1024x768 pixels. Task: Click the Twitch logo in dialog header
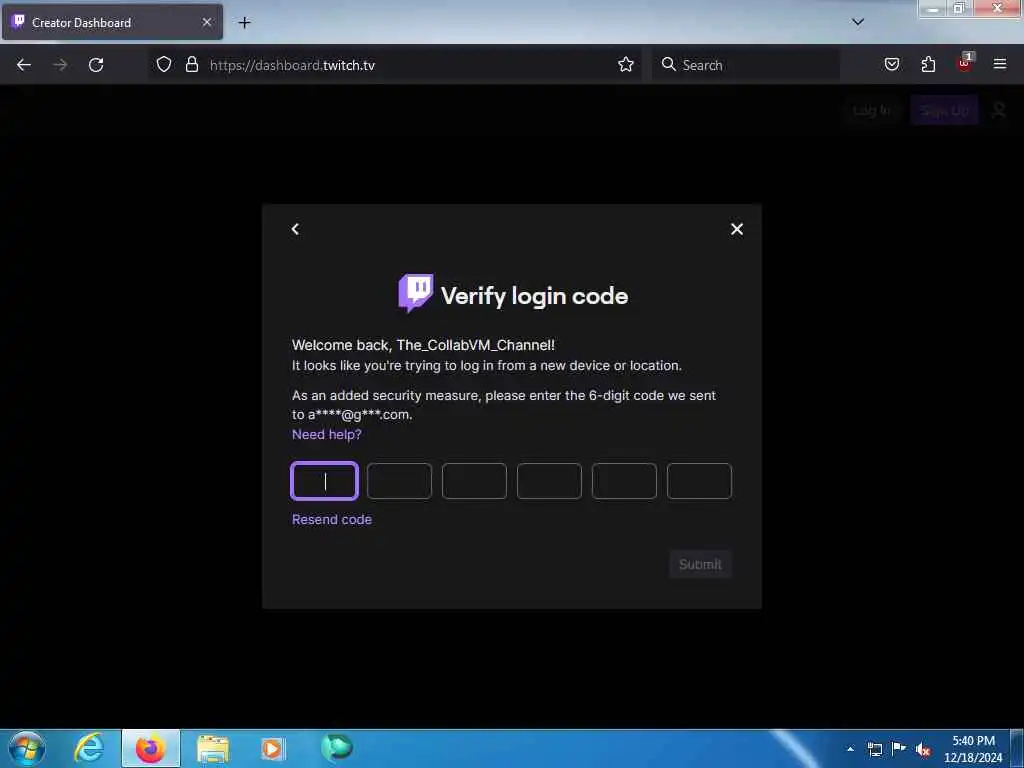(x=415, y=293)
